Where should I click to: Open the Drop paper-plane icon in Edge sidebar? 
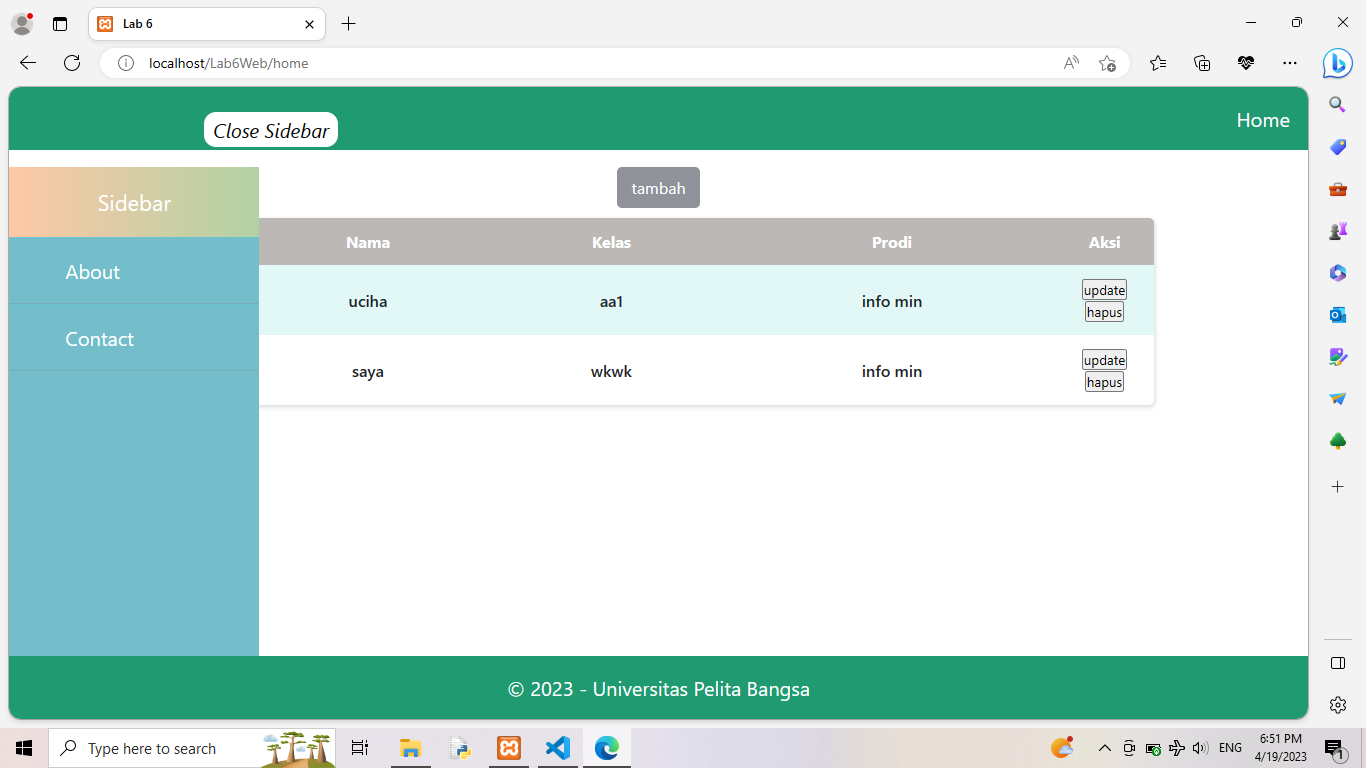pos(1337,397)
